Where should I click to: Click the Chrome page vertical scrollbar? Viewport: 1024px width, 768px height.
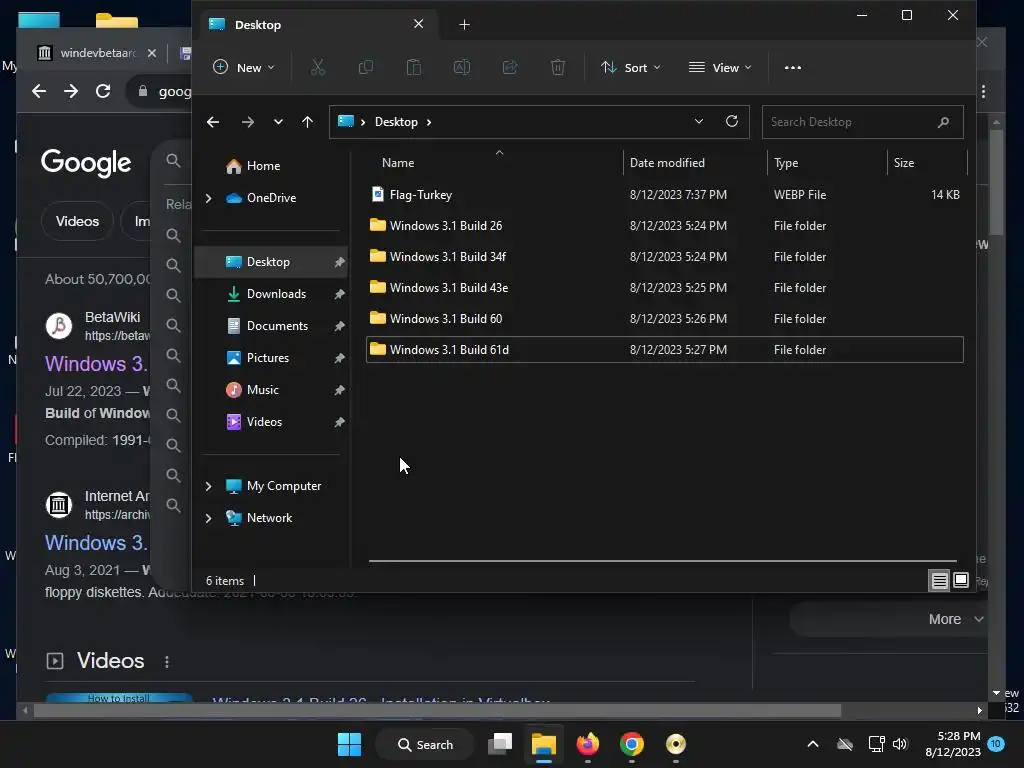pyautogui.click(x=996, y=182)
